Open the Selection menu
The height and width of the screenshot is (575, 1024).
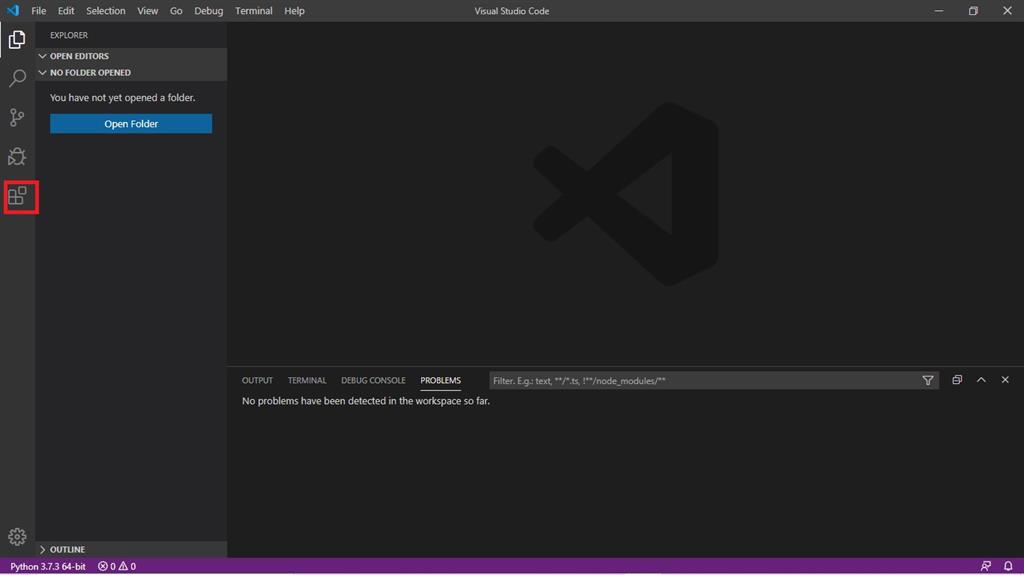[106, 10]
